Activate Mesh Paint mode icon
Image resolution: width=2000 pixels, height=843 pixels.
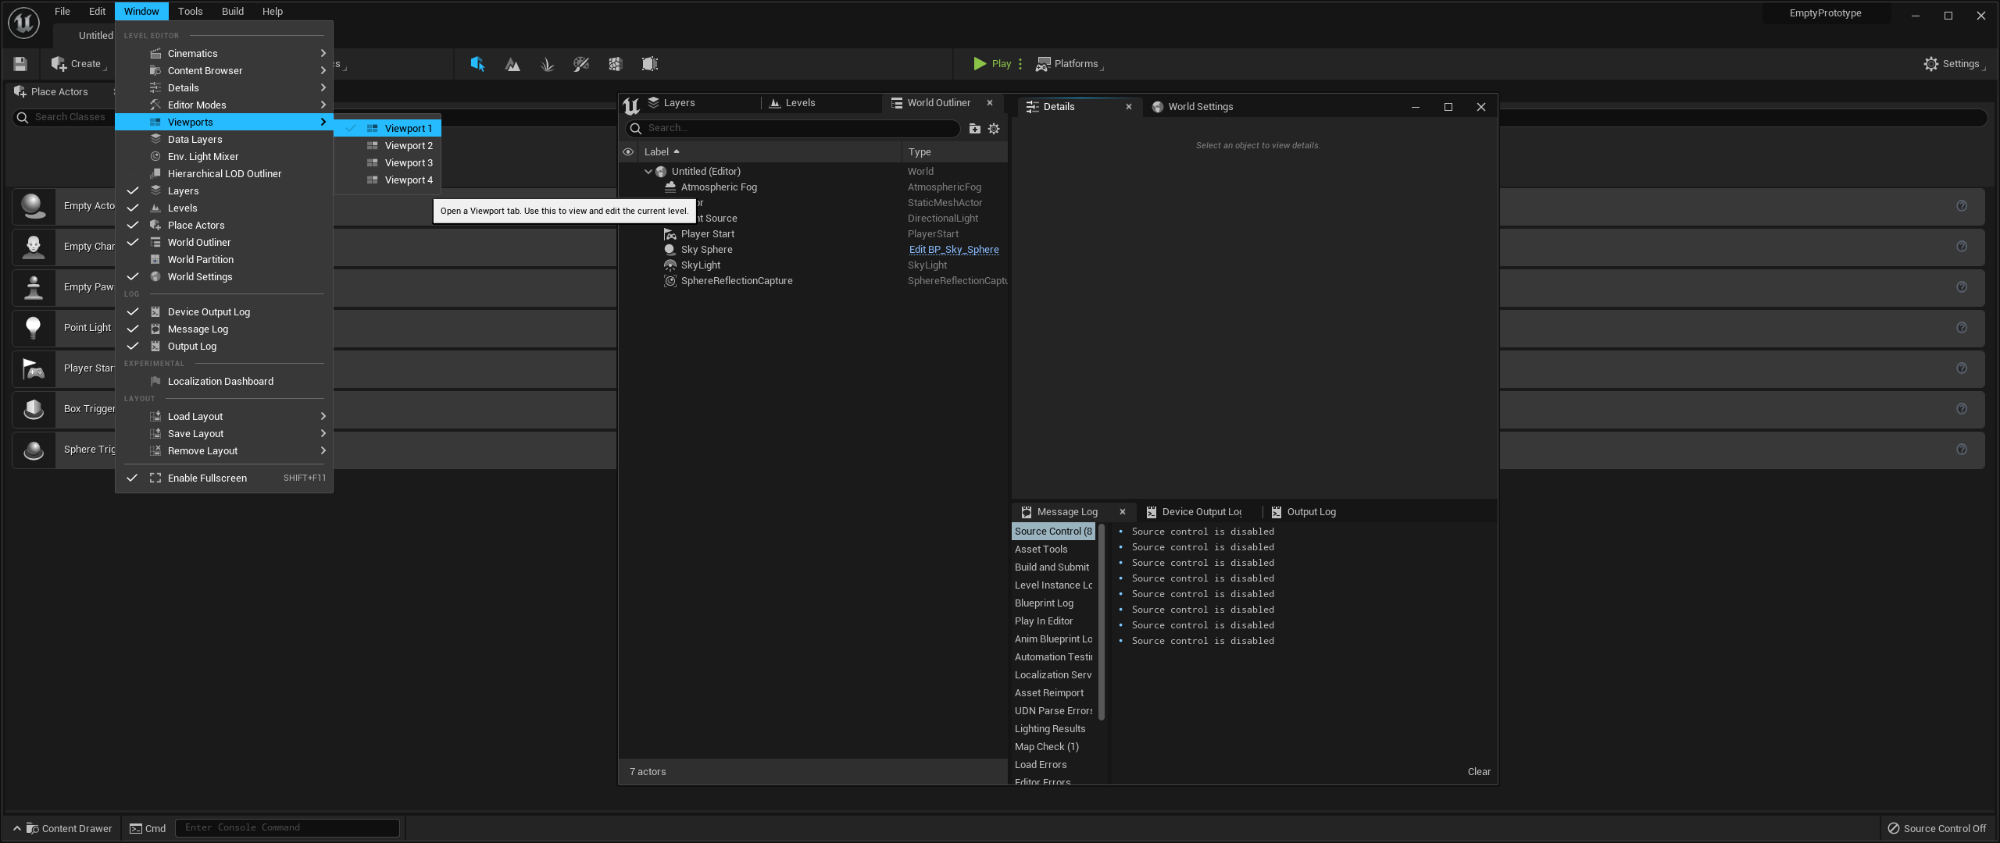tap(581, 64)
